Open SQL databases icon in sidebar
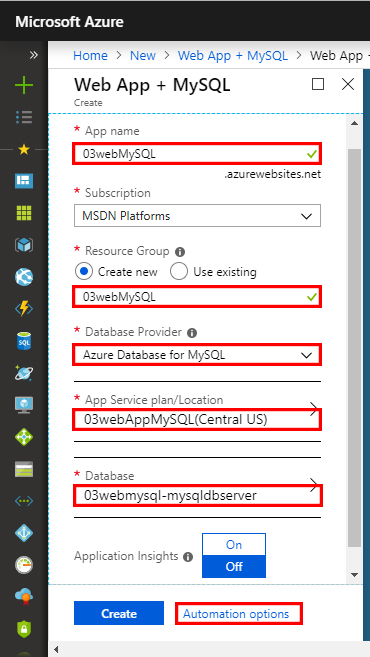The image size is (370, 657). coord(24,341)
